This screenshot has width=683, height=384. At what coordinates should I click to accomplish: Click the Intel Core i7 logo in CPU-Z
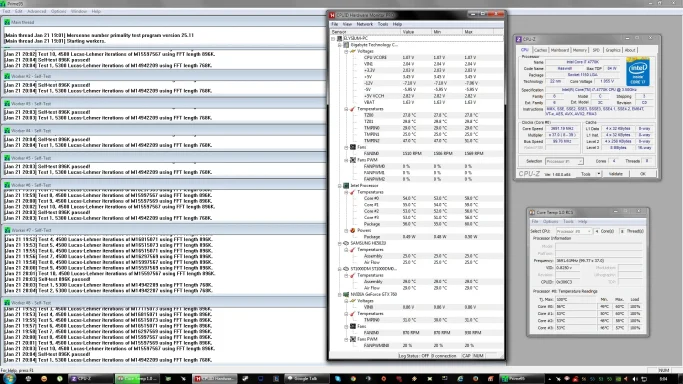tap(638, 72)
